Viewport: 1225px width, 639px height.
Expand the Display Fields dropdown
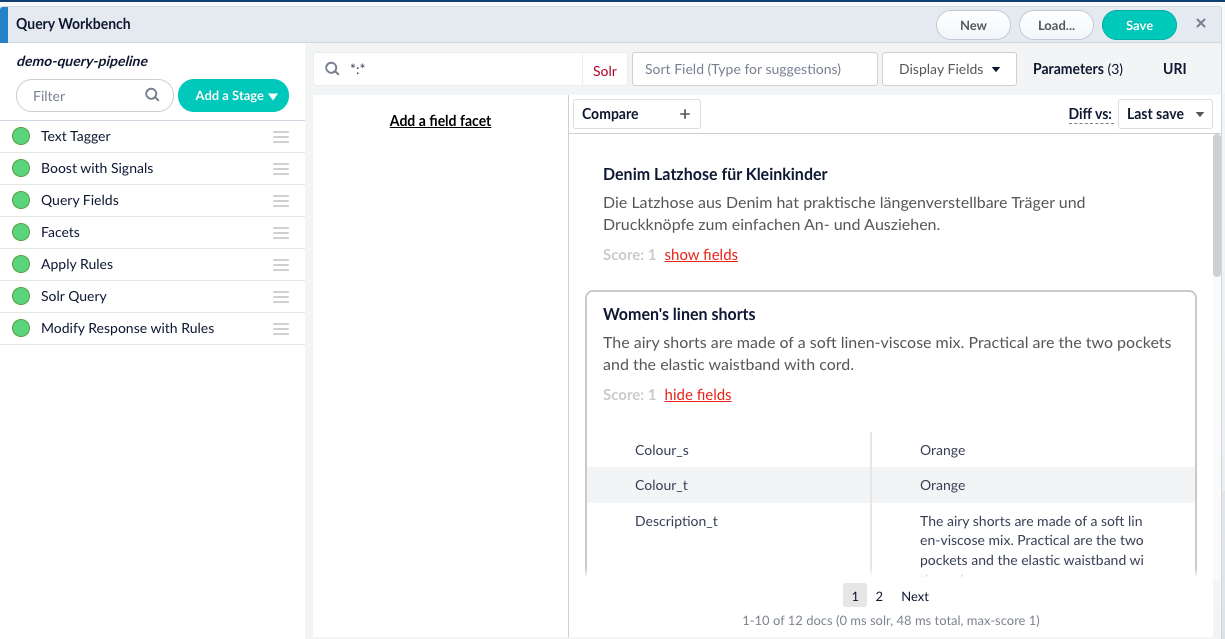coord(949,69)
